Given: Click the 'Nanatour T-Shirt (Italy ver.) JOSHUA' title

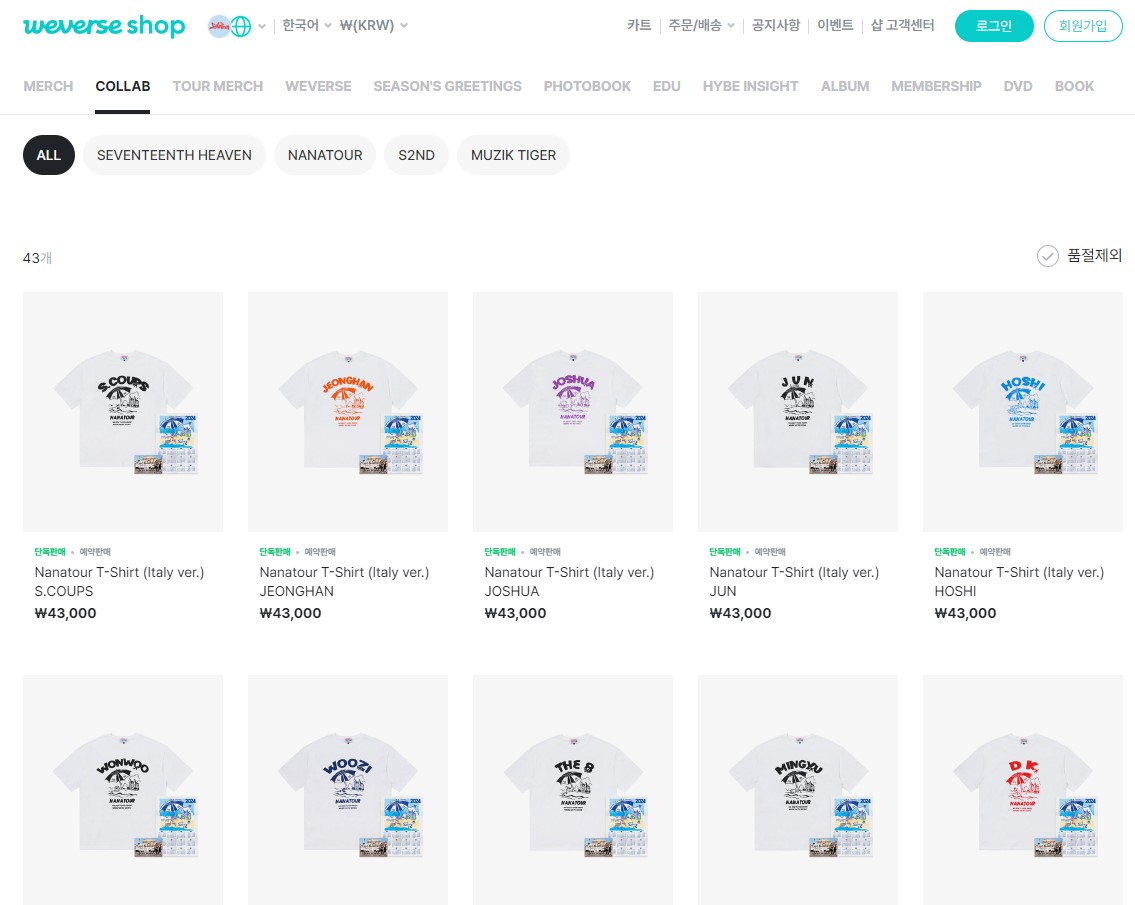Looking at the screenshot, I should tap(570, 581).
